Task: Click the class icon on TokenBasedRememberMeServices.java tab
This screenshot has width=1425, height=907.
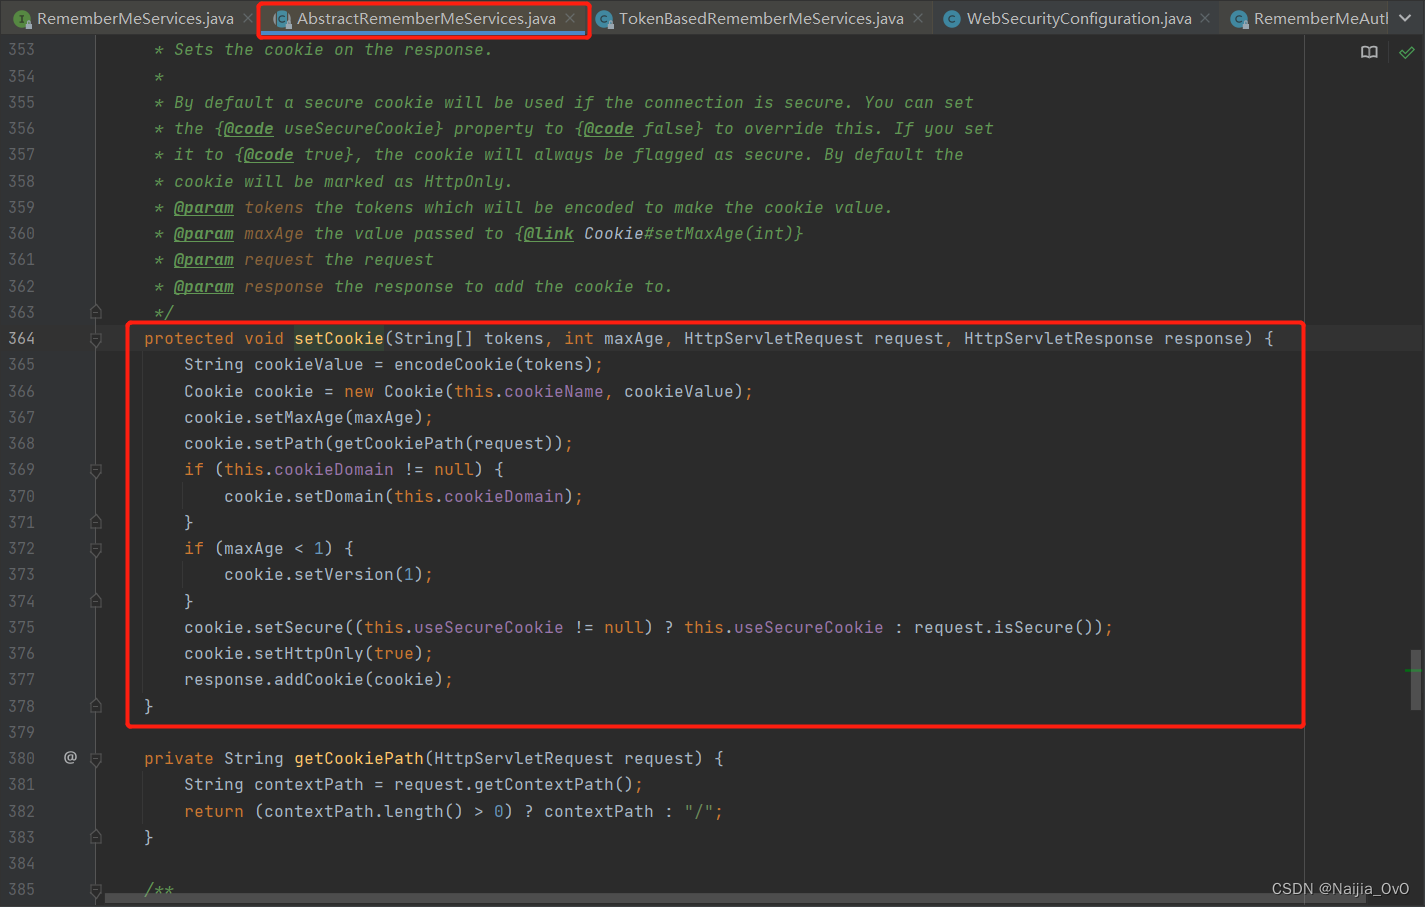Action: [604, 19]
